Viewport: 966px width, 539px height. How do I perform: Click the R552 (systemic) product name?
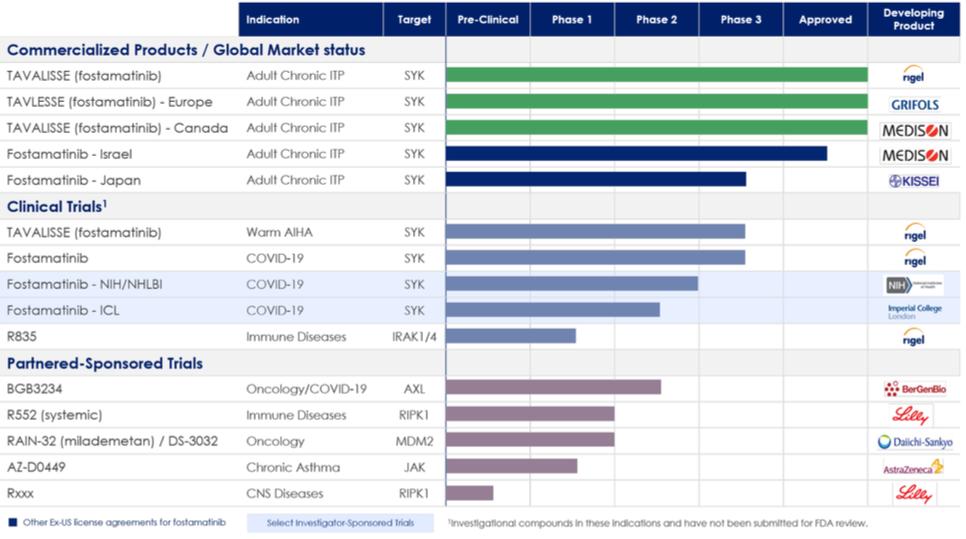54,415
